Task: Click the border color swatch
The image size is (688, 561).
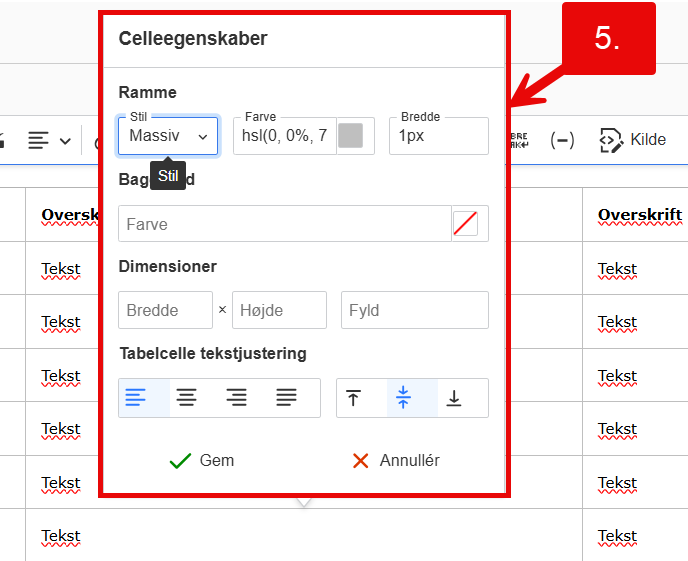Action: (350, 136)
